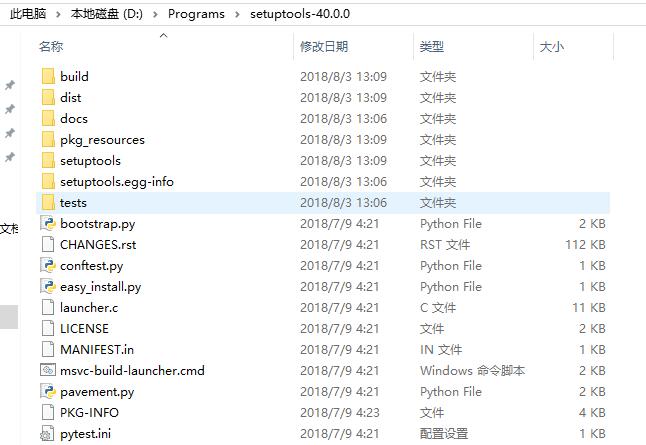
Task: Click the 4 KB size of PKG-INFO
Action: [592, 413]
